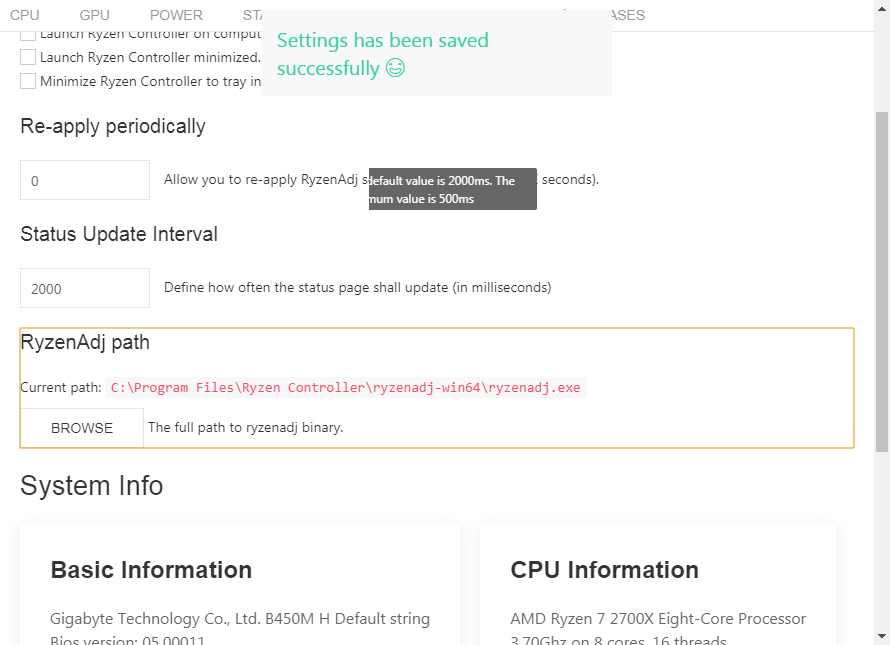Click the Status Update Interval input field
The image size is (890, 645).
pos(85,289)
